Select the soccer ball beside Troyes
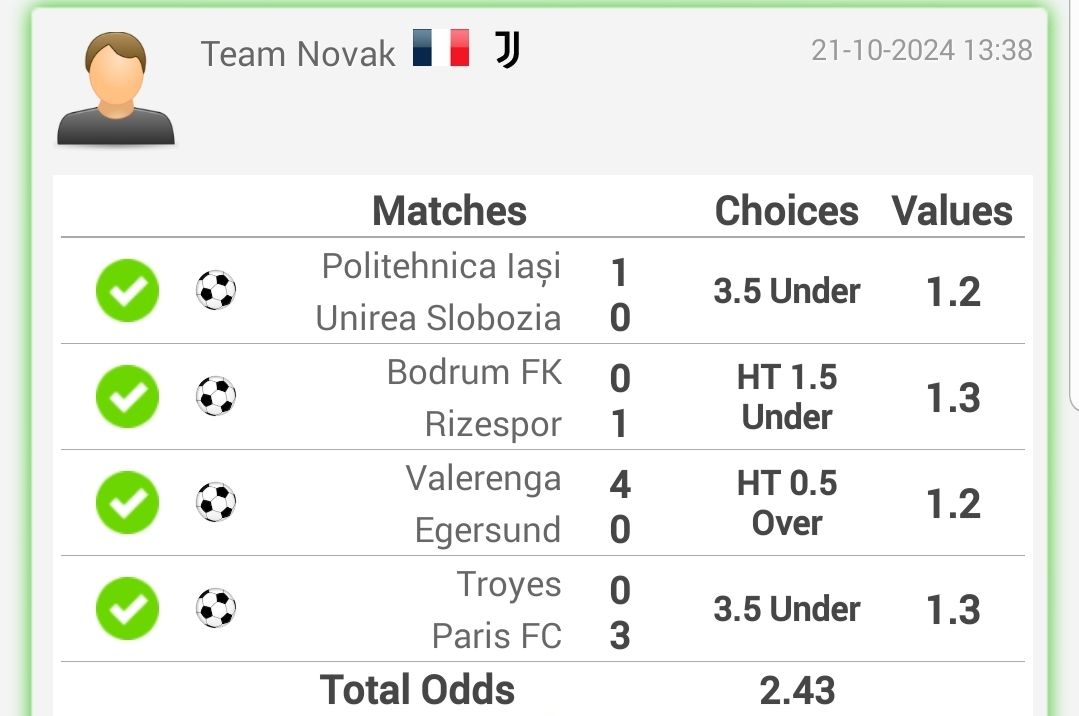 coord(216,608)
